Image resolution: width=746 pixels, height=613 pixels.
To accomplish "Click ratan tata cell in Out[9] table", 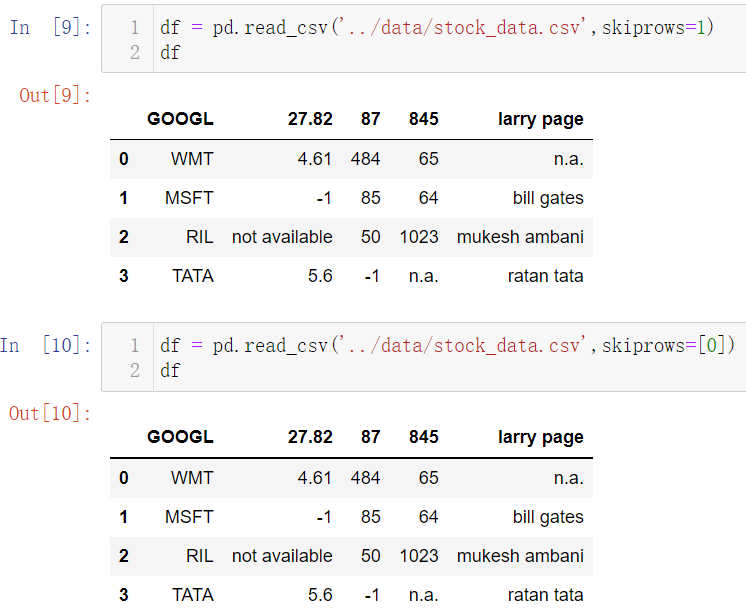I will (545, 276).
